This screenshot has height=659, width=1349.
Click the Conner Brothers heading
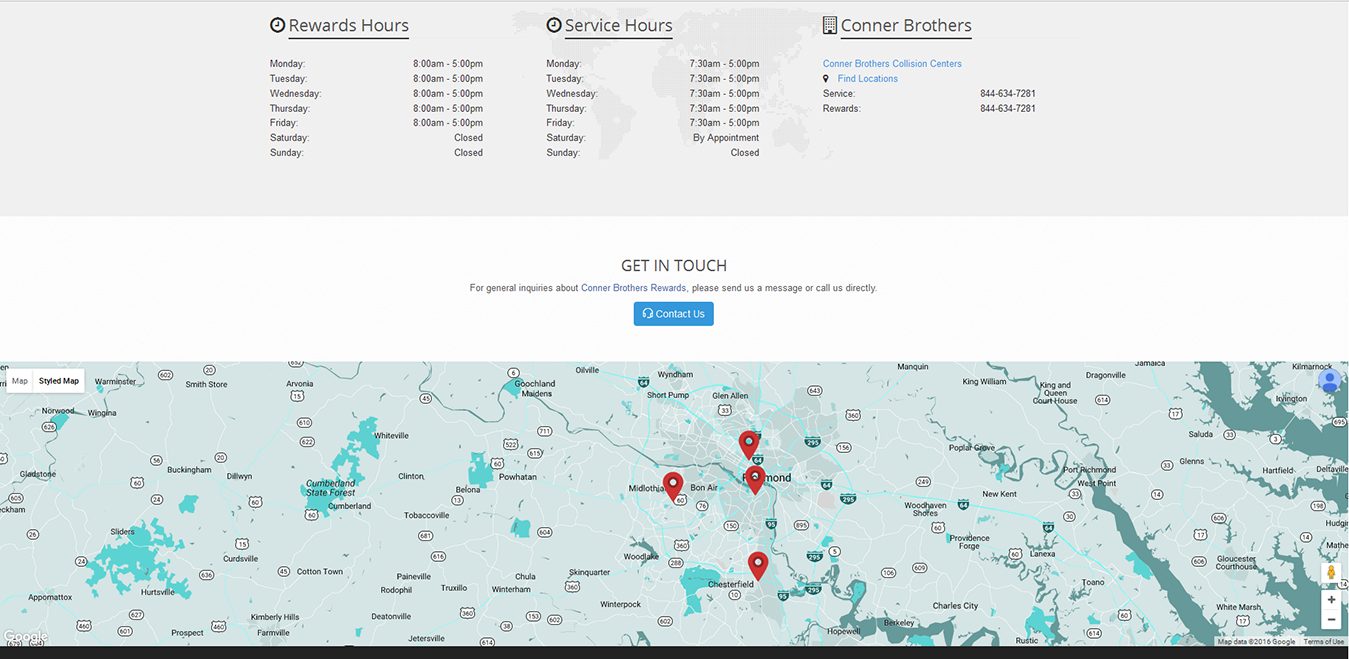coord(906,26)
